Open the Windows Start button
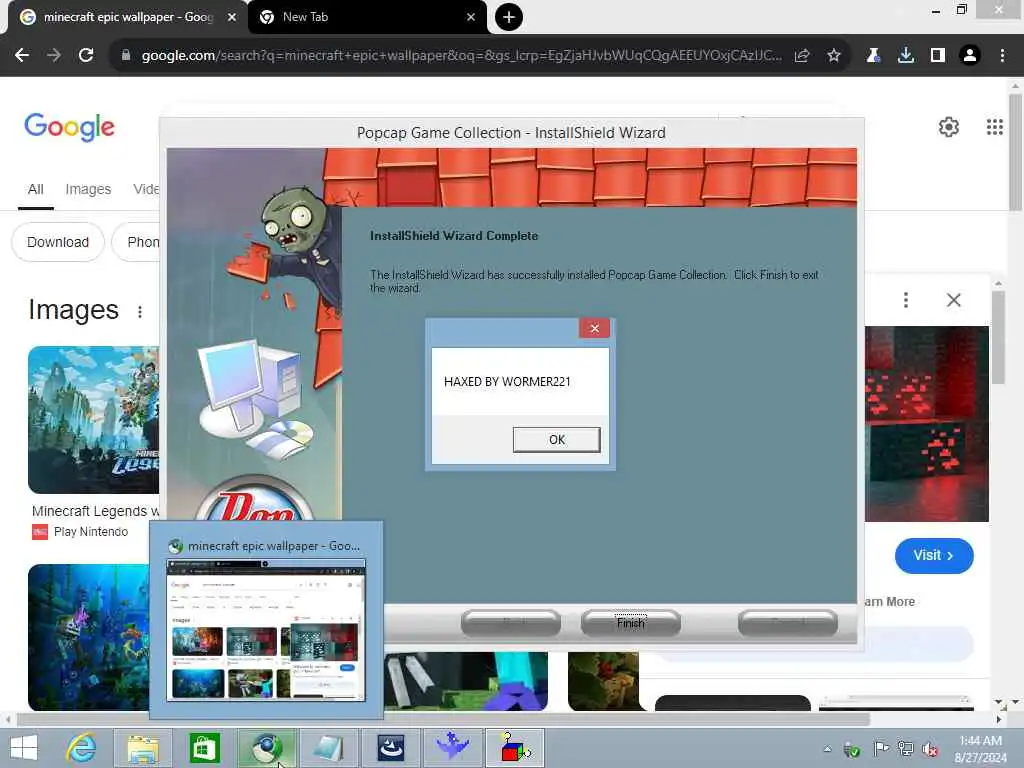 point(24,748)
